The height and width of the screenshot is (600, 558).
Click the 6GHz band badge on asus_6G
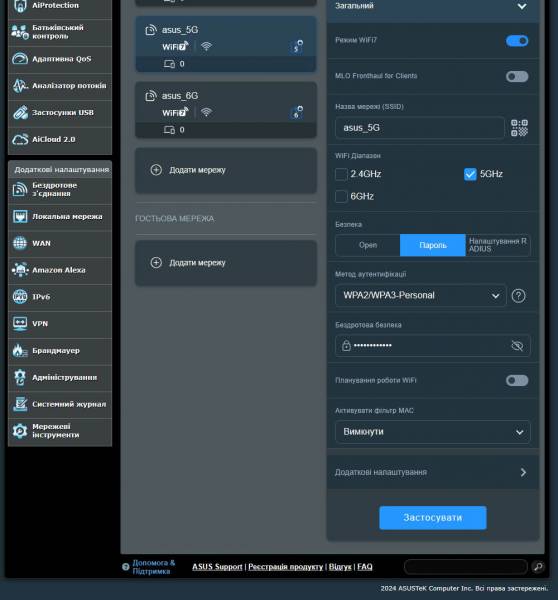coord(297,113)
